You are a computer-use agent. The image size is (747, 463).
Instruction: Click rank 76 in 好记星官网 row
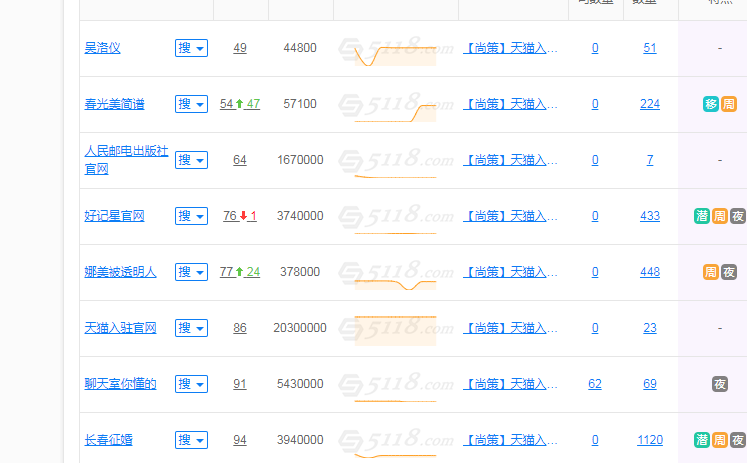[230, 216]
